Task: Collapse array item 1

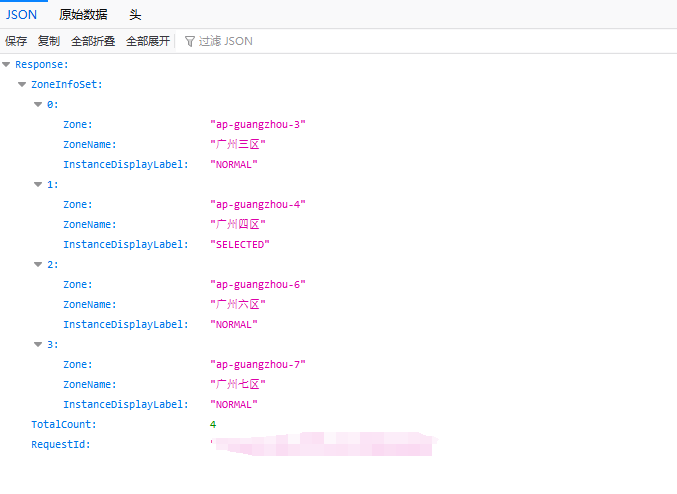Action: (x=38, y=185)
